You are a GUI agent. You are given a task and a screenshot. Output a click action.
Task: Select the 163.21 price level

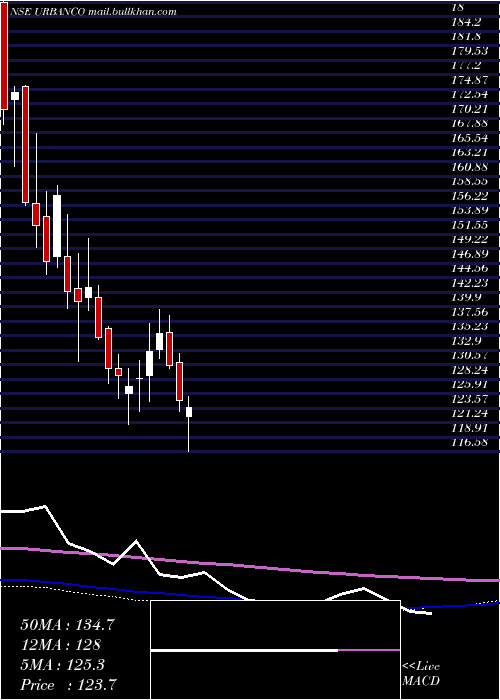coord(470,152)
